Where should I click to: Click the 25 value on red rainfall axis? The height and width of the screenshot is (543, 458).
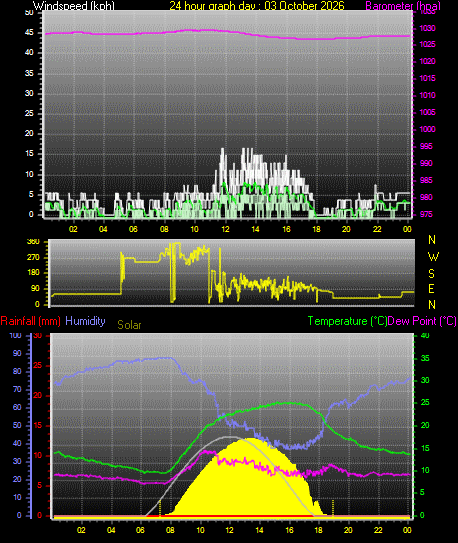[37, 366]
